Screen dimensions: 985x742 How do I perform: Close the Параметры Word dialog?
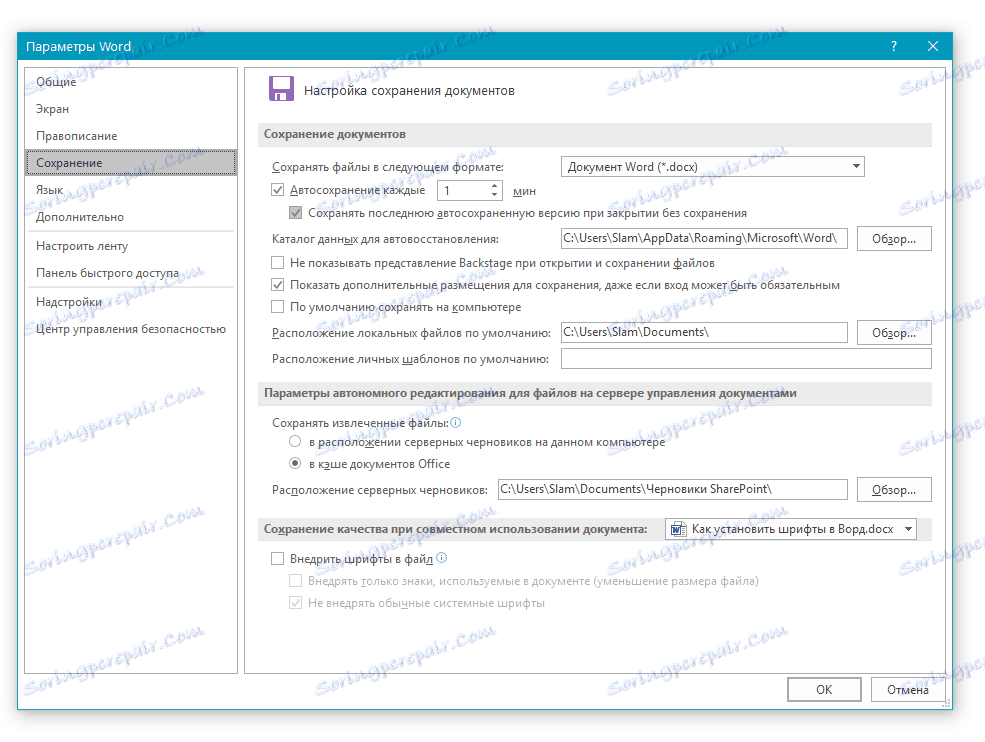click(x=933, y=46)
